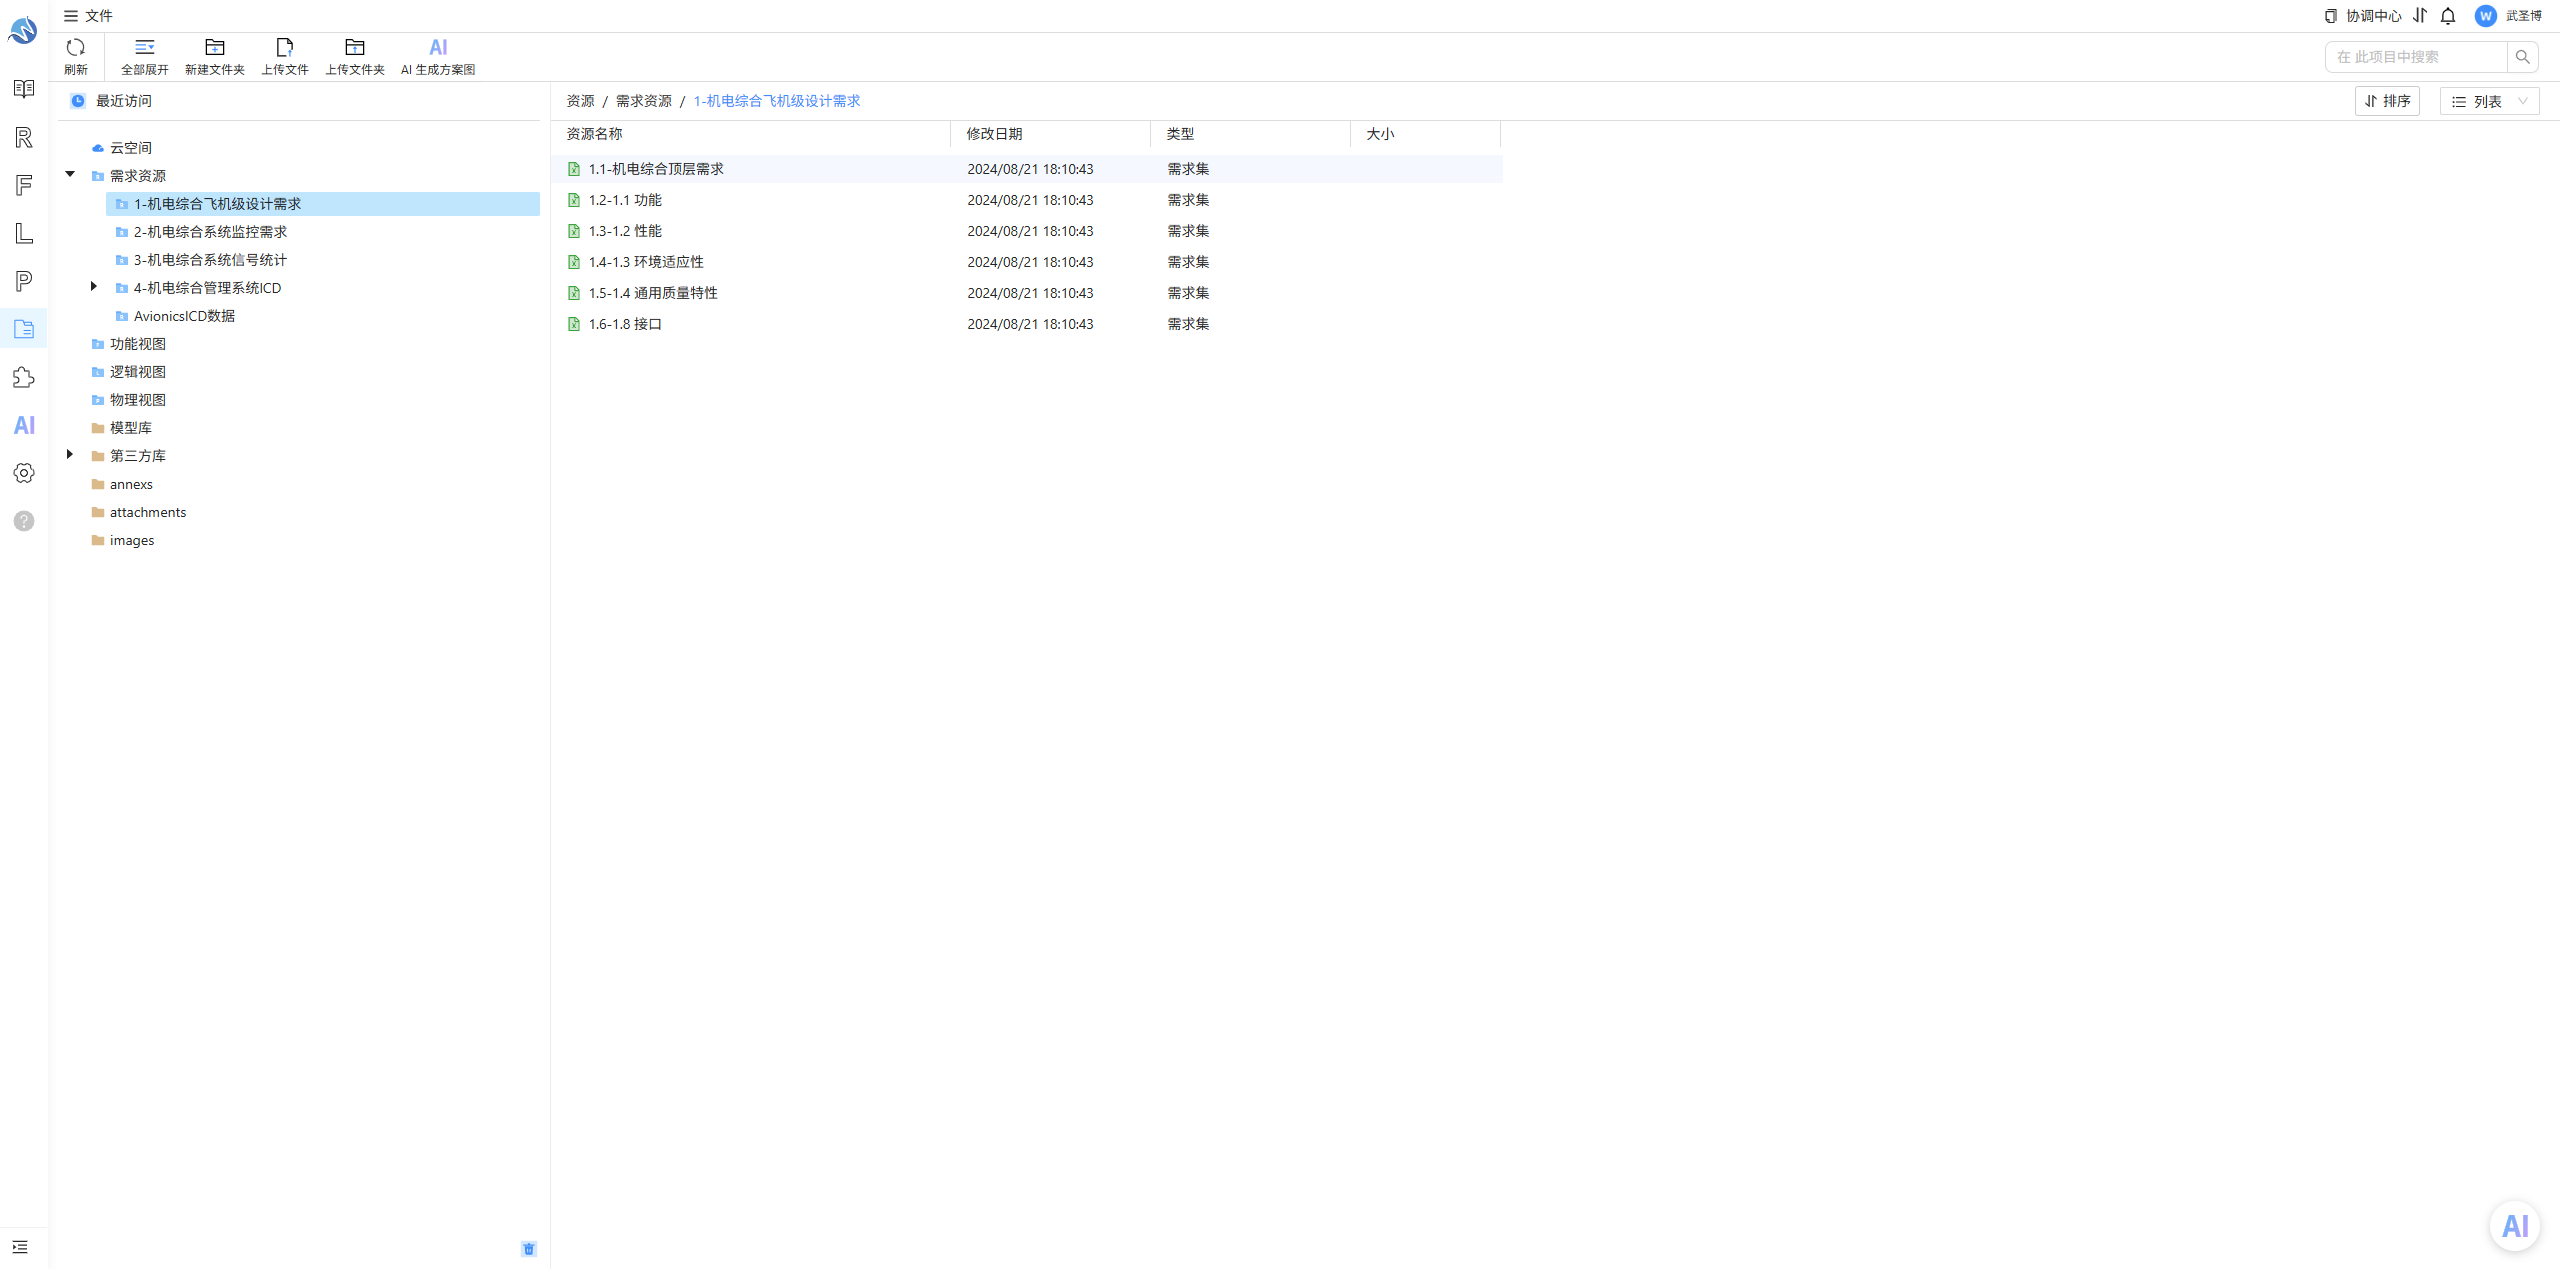Select the attachments folder
The height and width of the screenshot is (1269, 2560).
click(148, 512)
